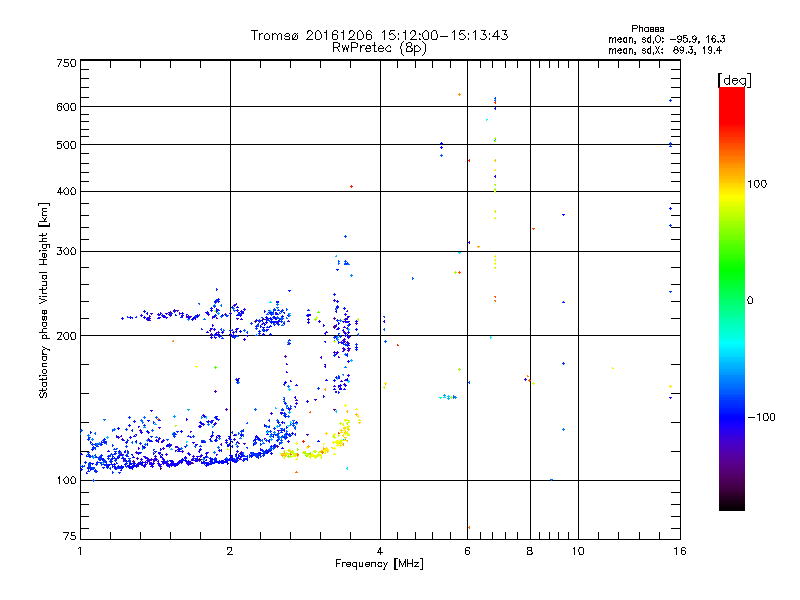This screenshot has height=600, width=800.
Task: Click the plot title starting with Tromsø
Action: click(x=379, y=35)
